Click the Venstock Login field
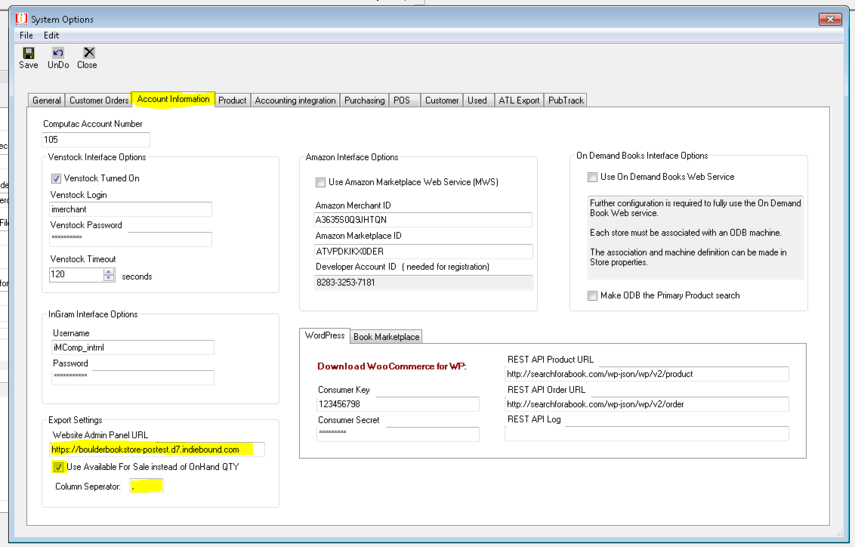This screenshot has width=855, height=547. pos(130,209)
